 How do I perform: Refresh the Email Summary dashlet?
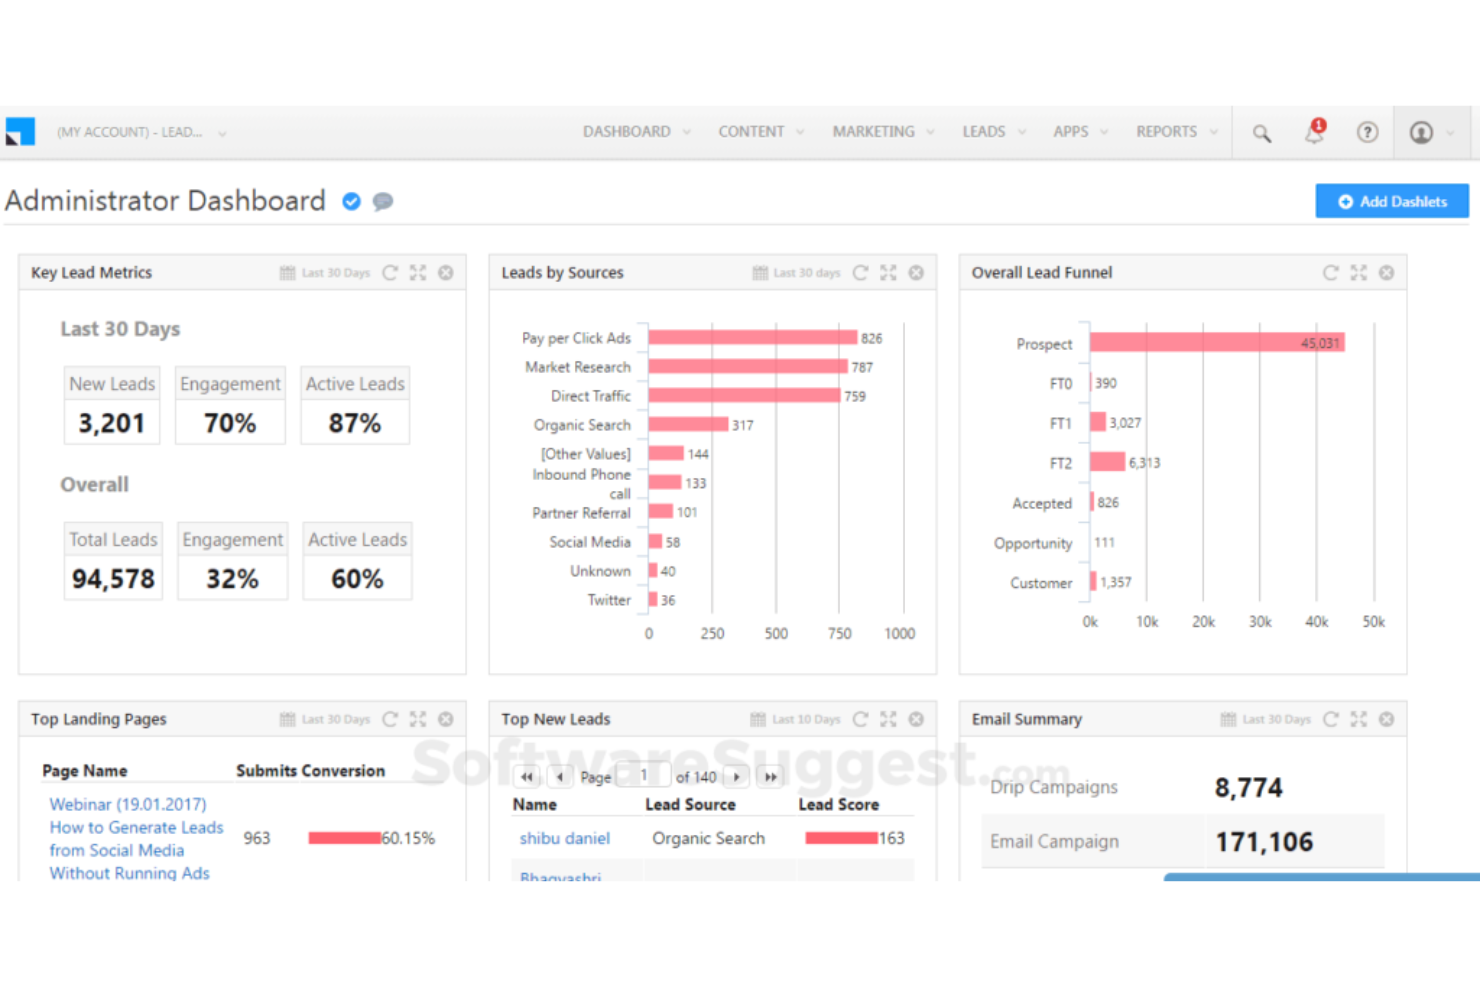tap(1330, 719)
